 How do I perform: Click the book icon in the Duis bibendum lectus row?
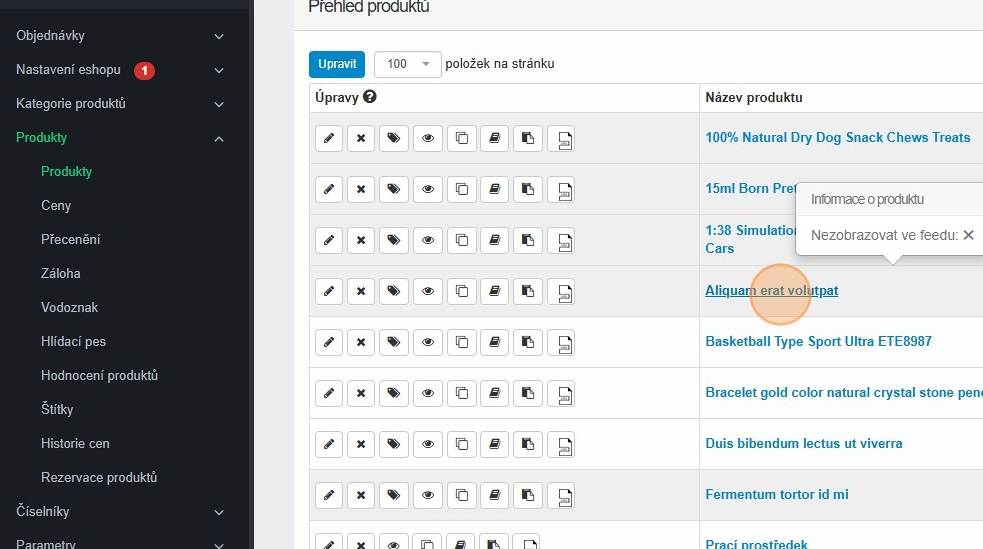coord(495,444)
